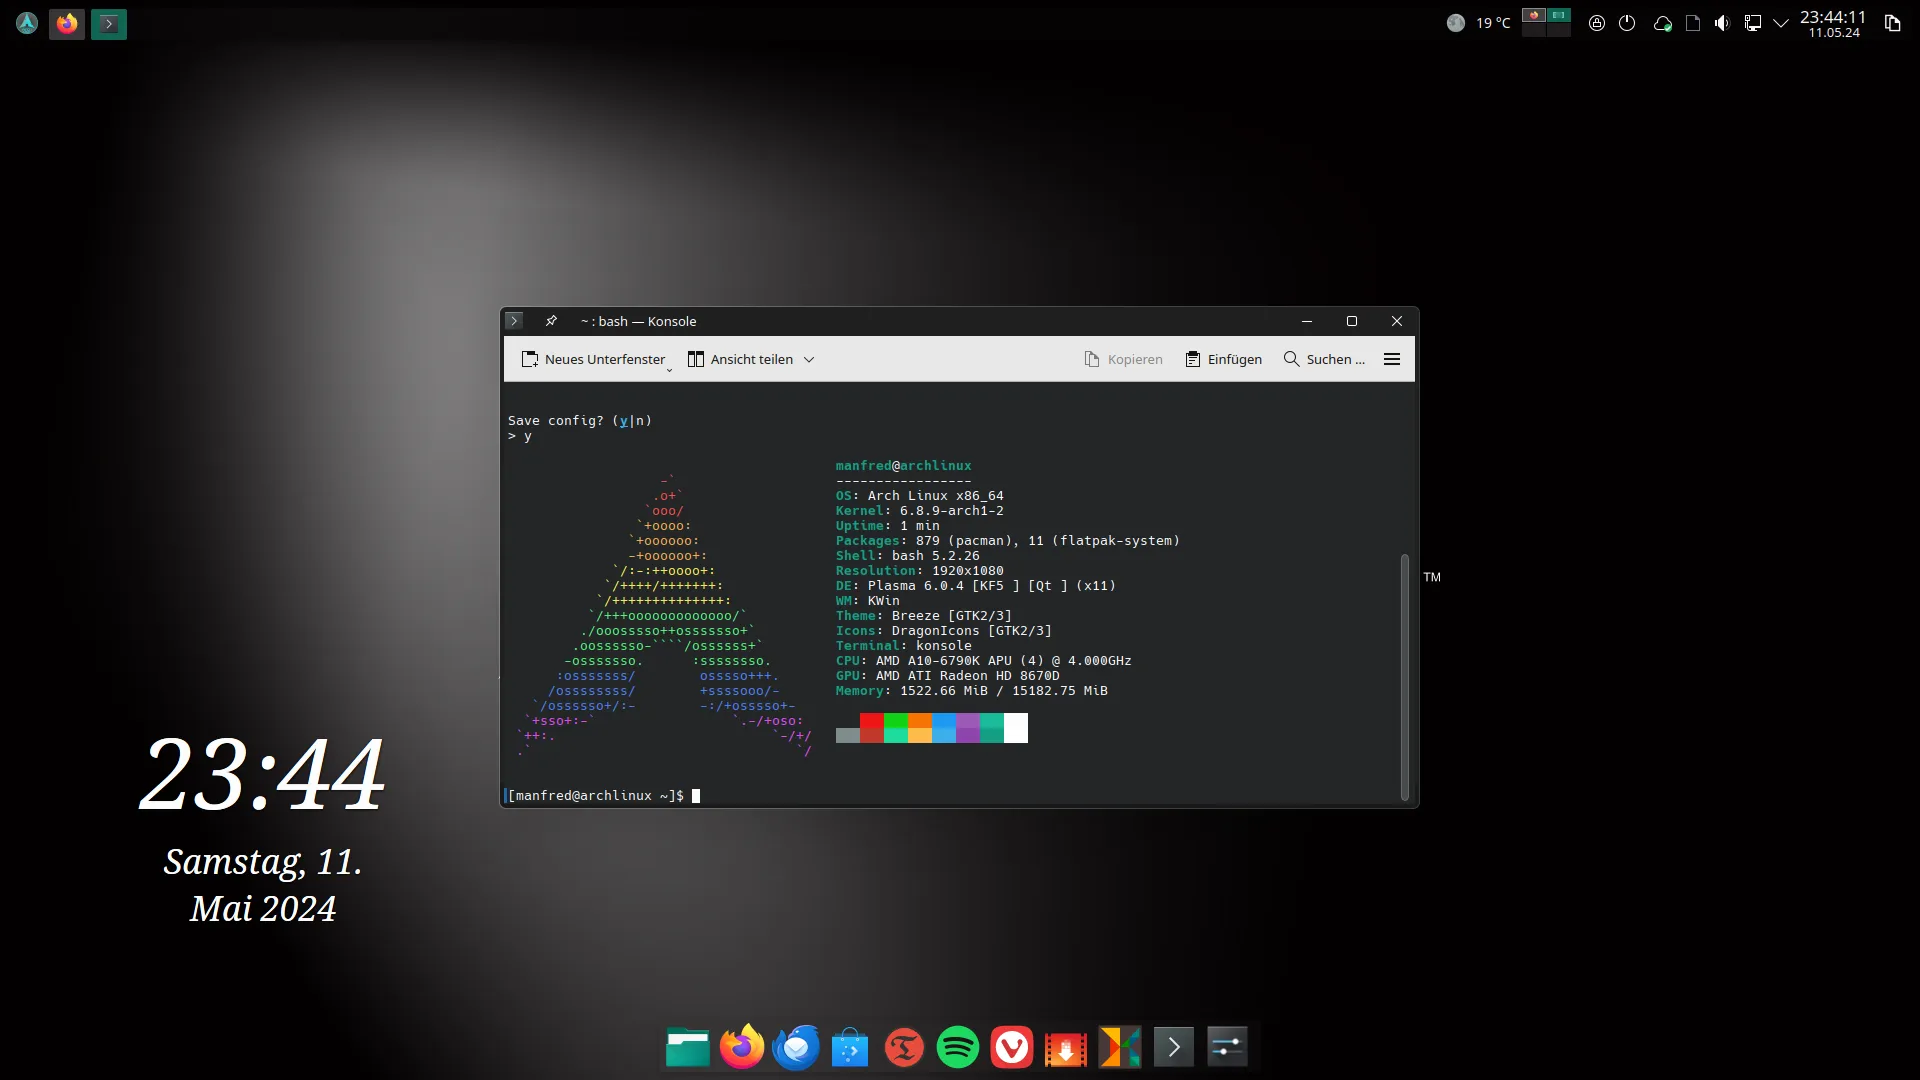
Task: Expand hidden system tray icons arrow
Action: pyautogui.click(x=1781, y=23)
